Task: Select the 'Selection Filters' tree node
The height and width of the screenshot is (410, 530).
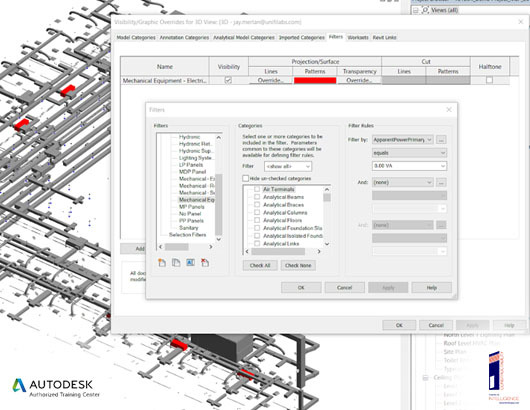Action: tap(188, 235)
